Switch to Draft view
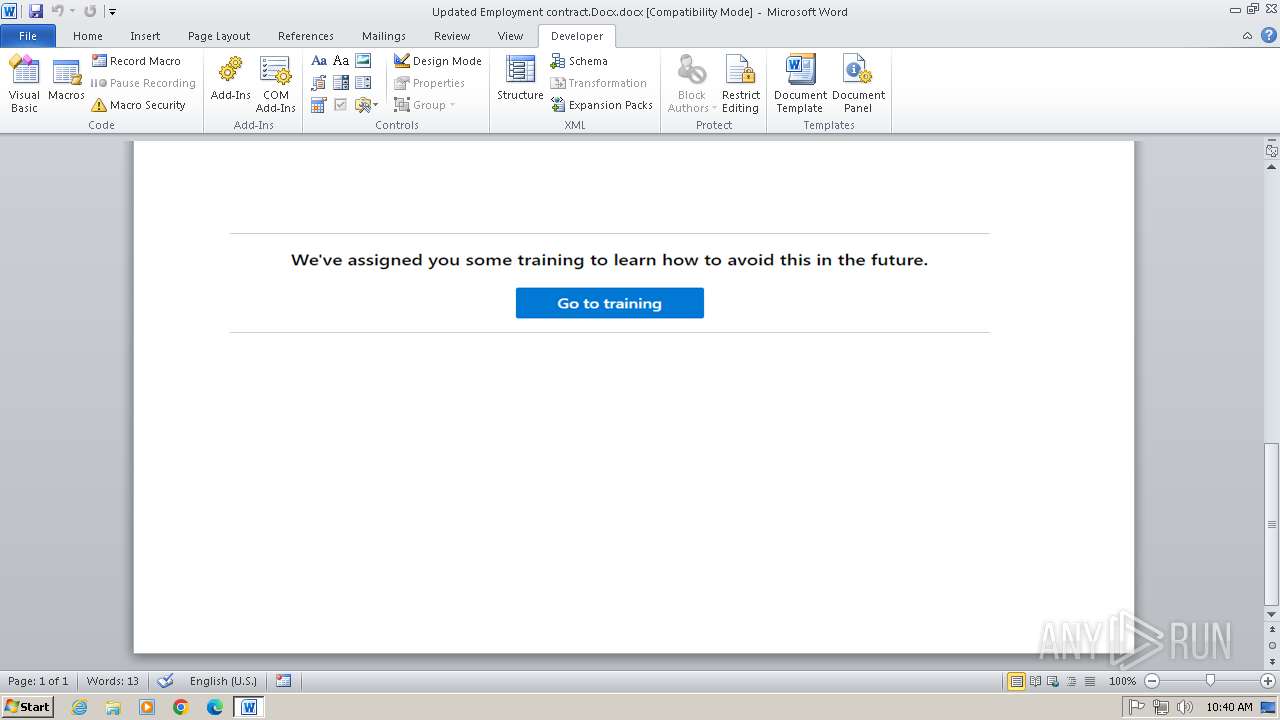Screen dimensions: 1280x720 click(1088, 681)
